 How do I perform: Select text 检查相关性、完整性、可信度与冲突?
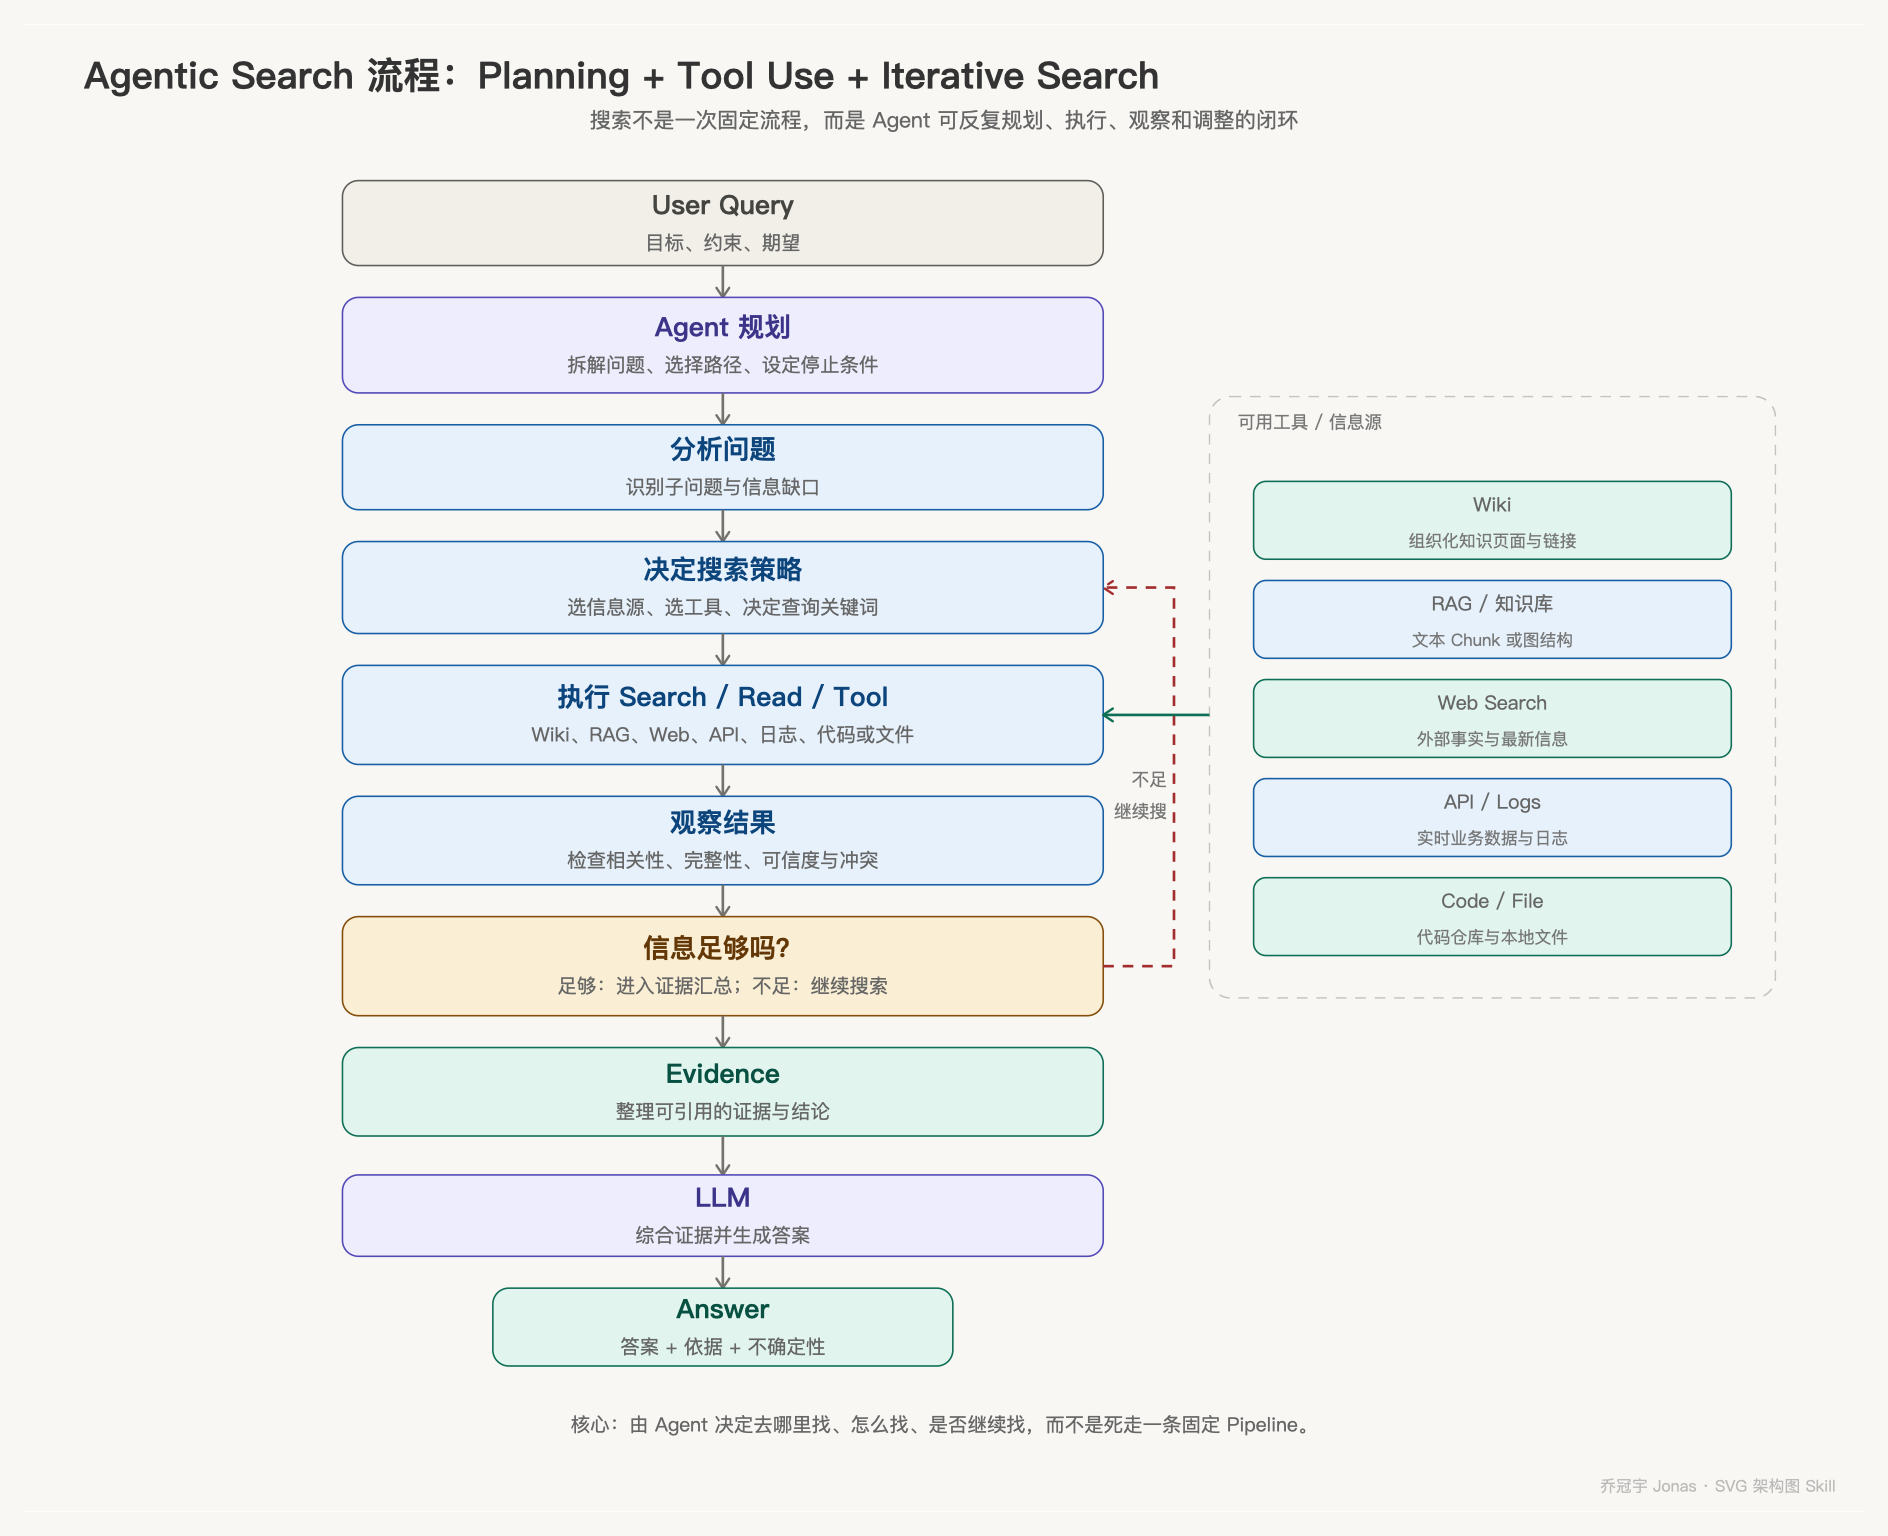[722, 860]
